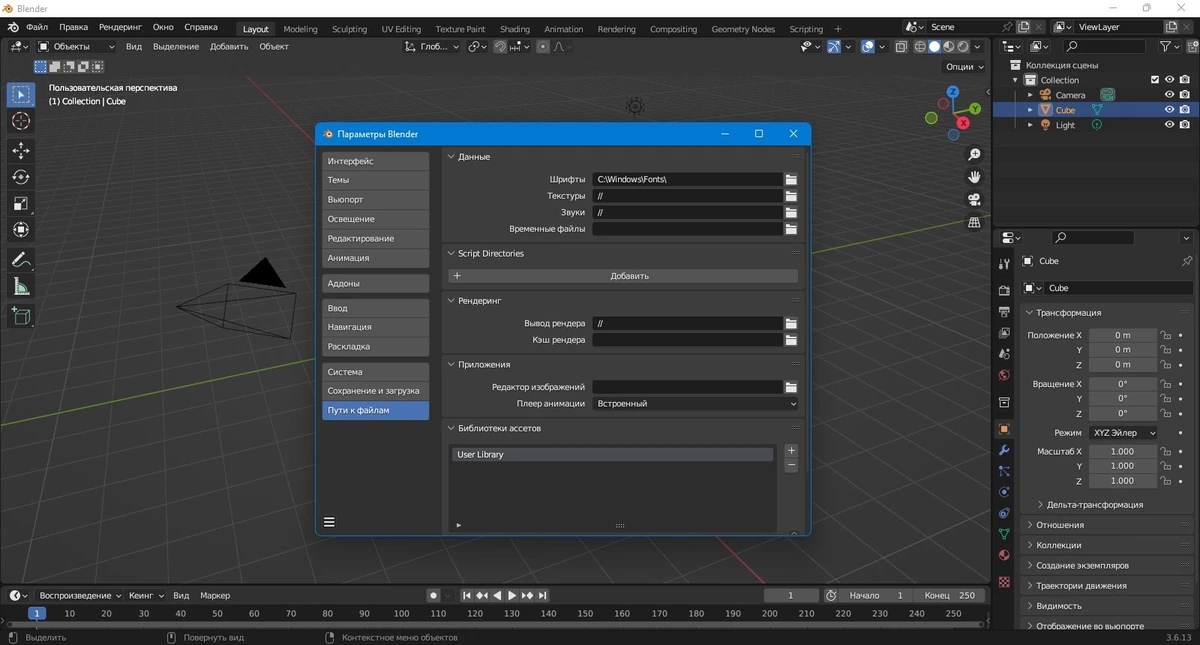Viewport: 1200px width, 645px height.
Task: Expand the Отношения panel
Action: [1060, 525]
